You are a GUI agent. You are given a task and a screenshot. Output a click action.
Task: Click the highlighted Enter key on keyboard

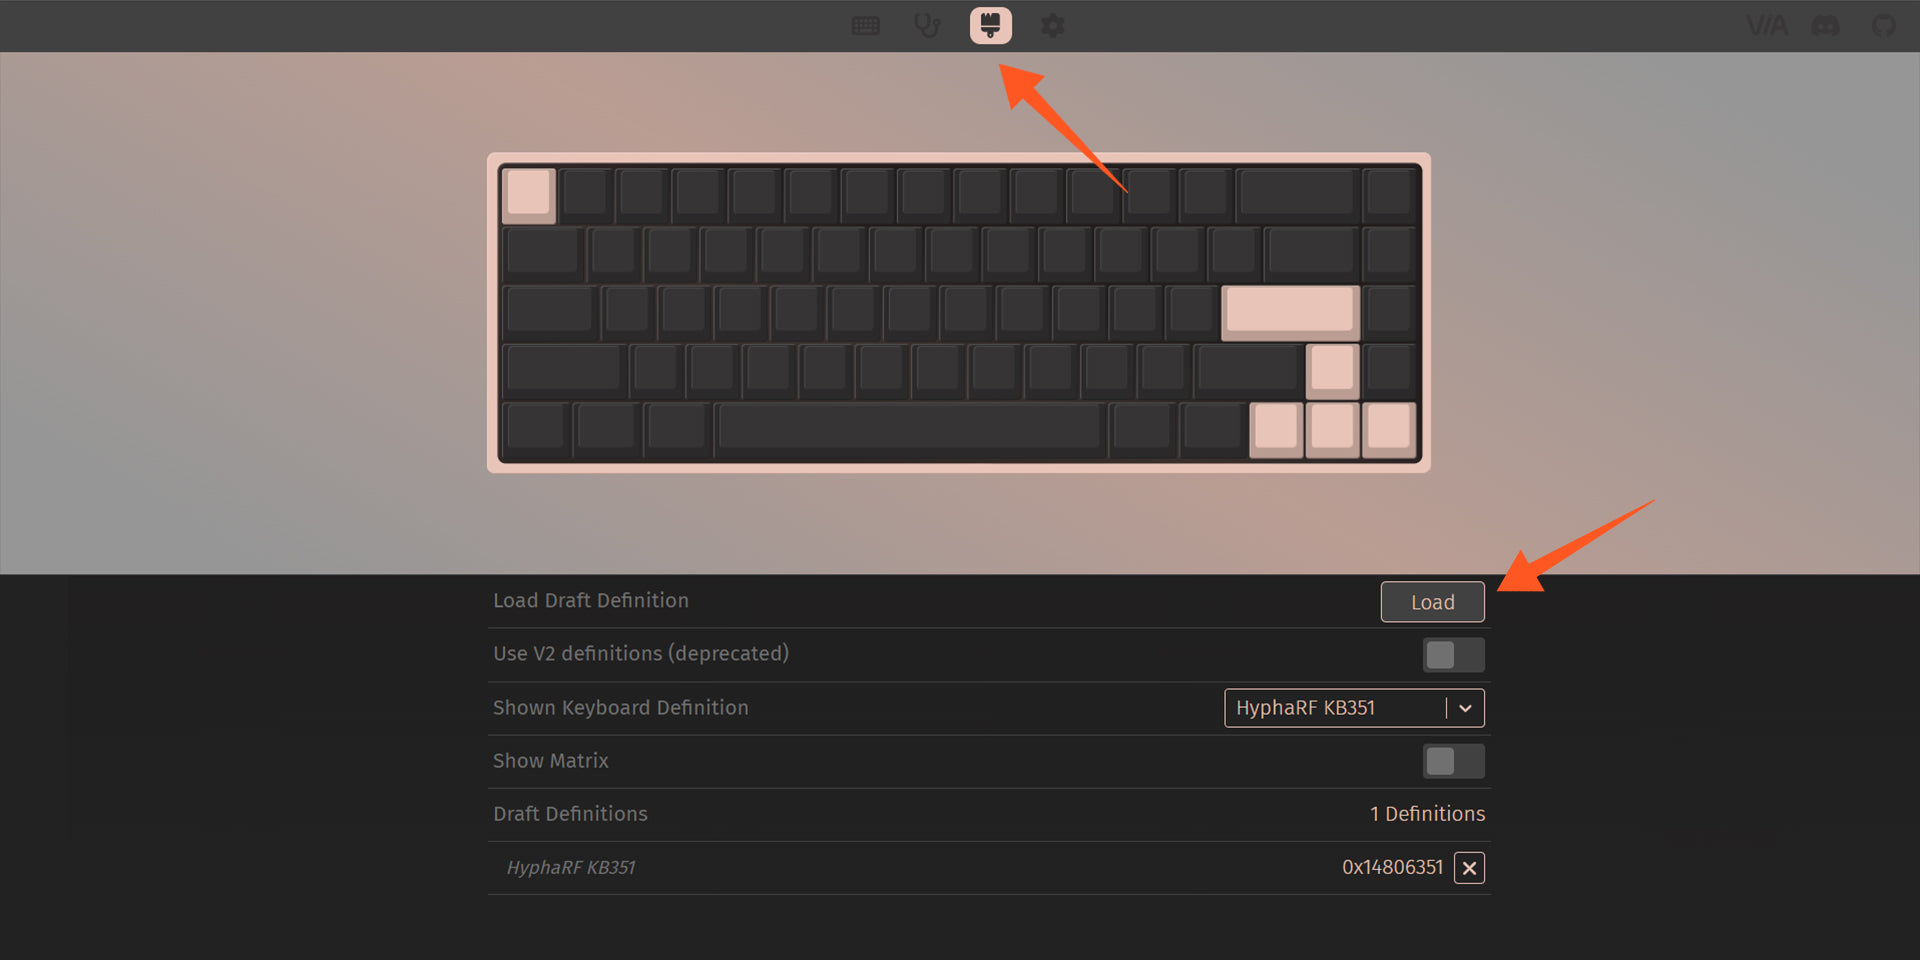(x=1290, y=312)
